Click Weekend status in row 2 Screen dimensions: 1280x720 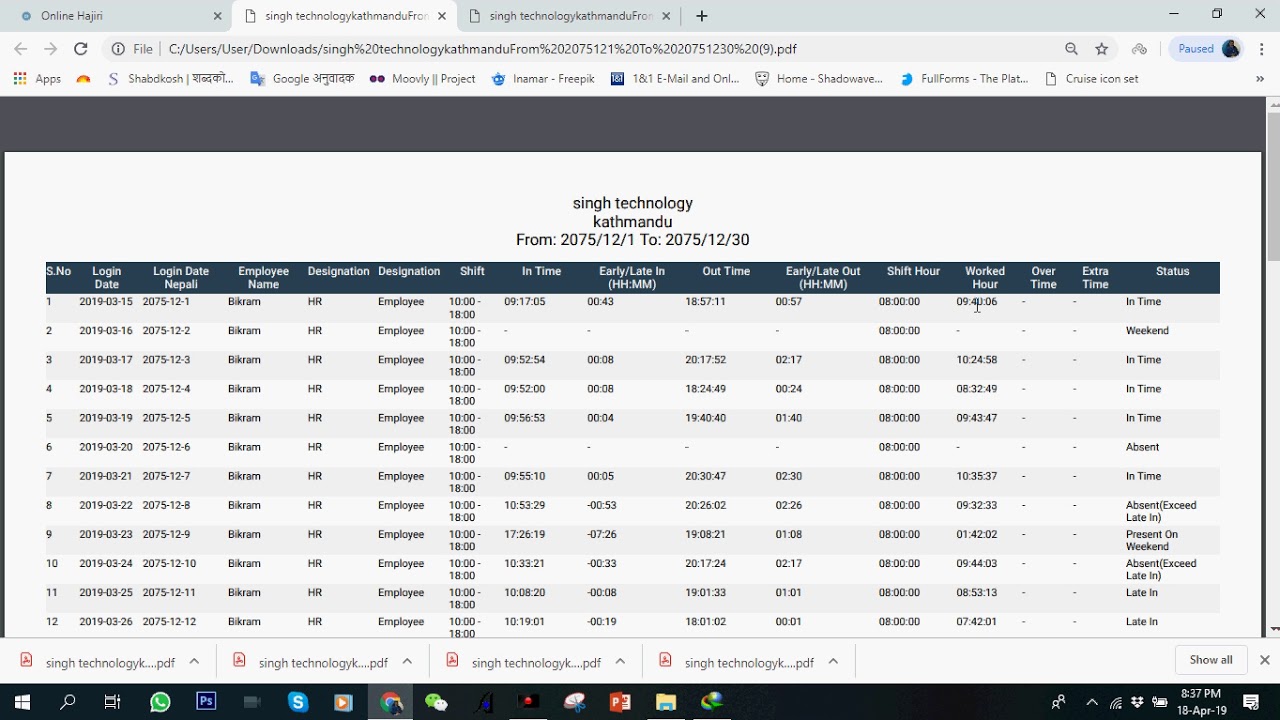[1147, 331]
